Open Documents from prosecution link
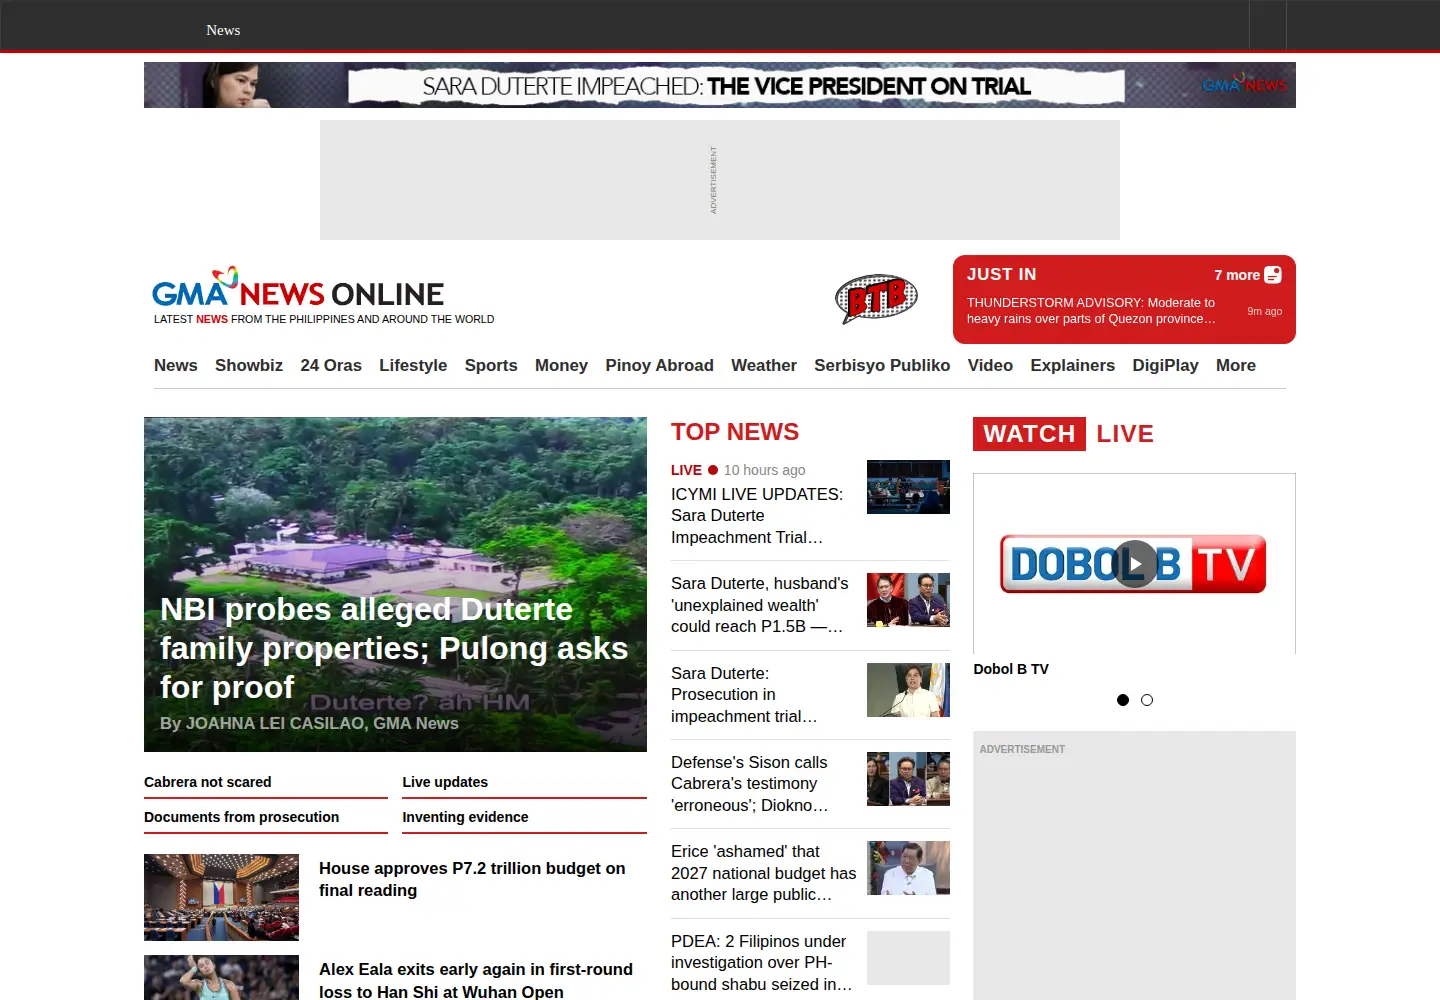The height and width of the screenshot is (1000, 1440). click(242, 817)
